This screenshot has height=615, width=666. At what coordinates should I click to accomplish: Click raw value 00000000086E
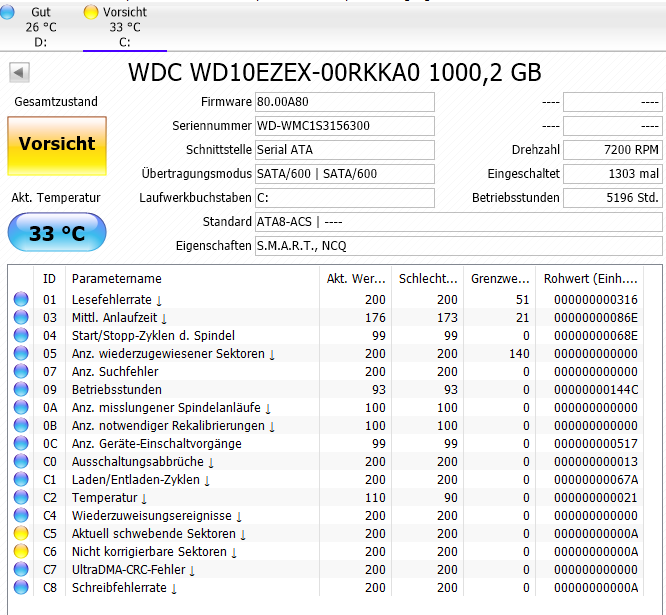pyautogui.click(x=595, y=318)
